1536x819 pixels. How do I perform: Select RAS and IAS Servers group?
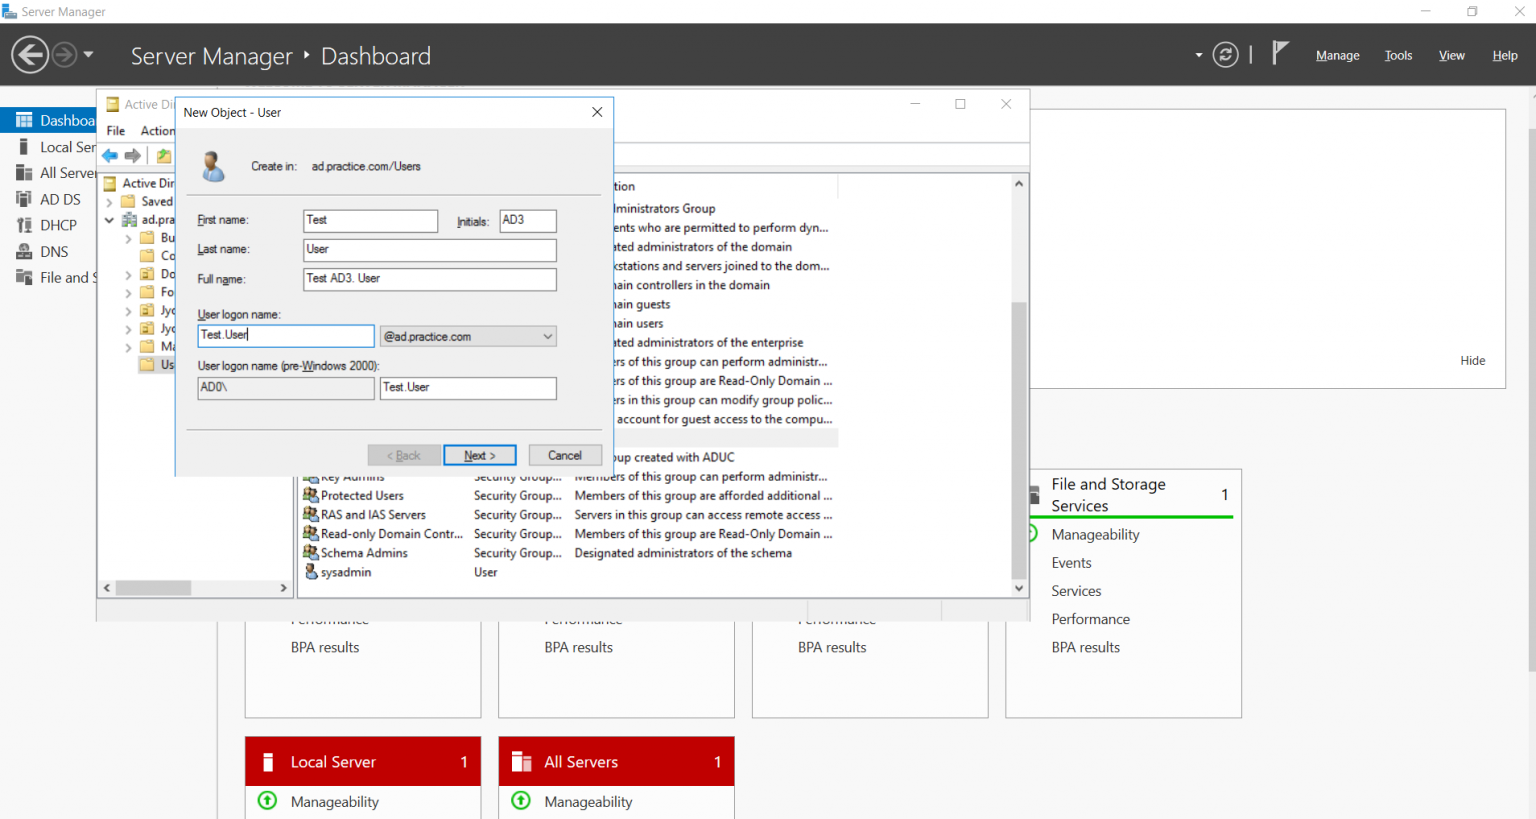coord(373,515)
